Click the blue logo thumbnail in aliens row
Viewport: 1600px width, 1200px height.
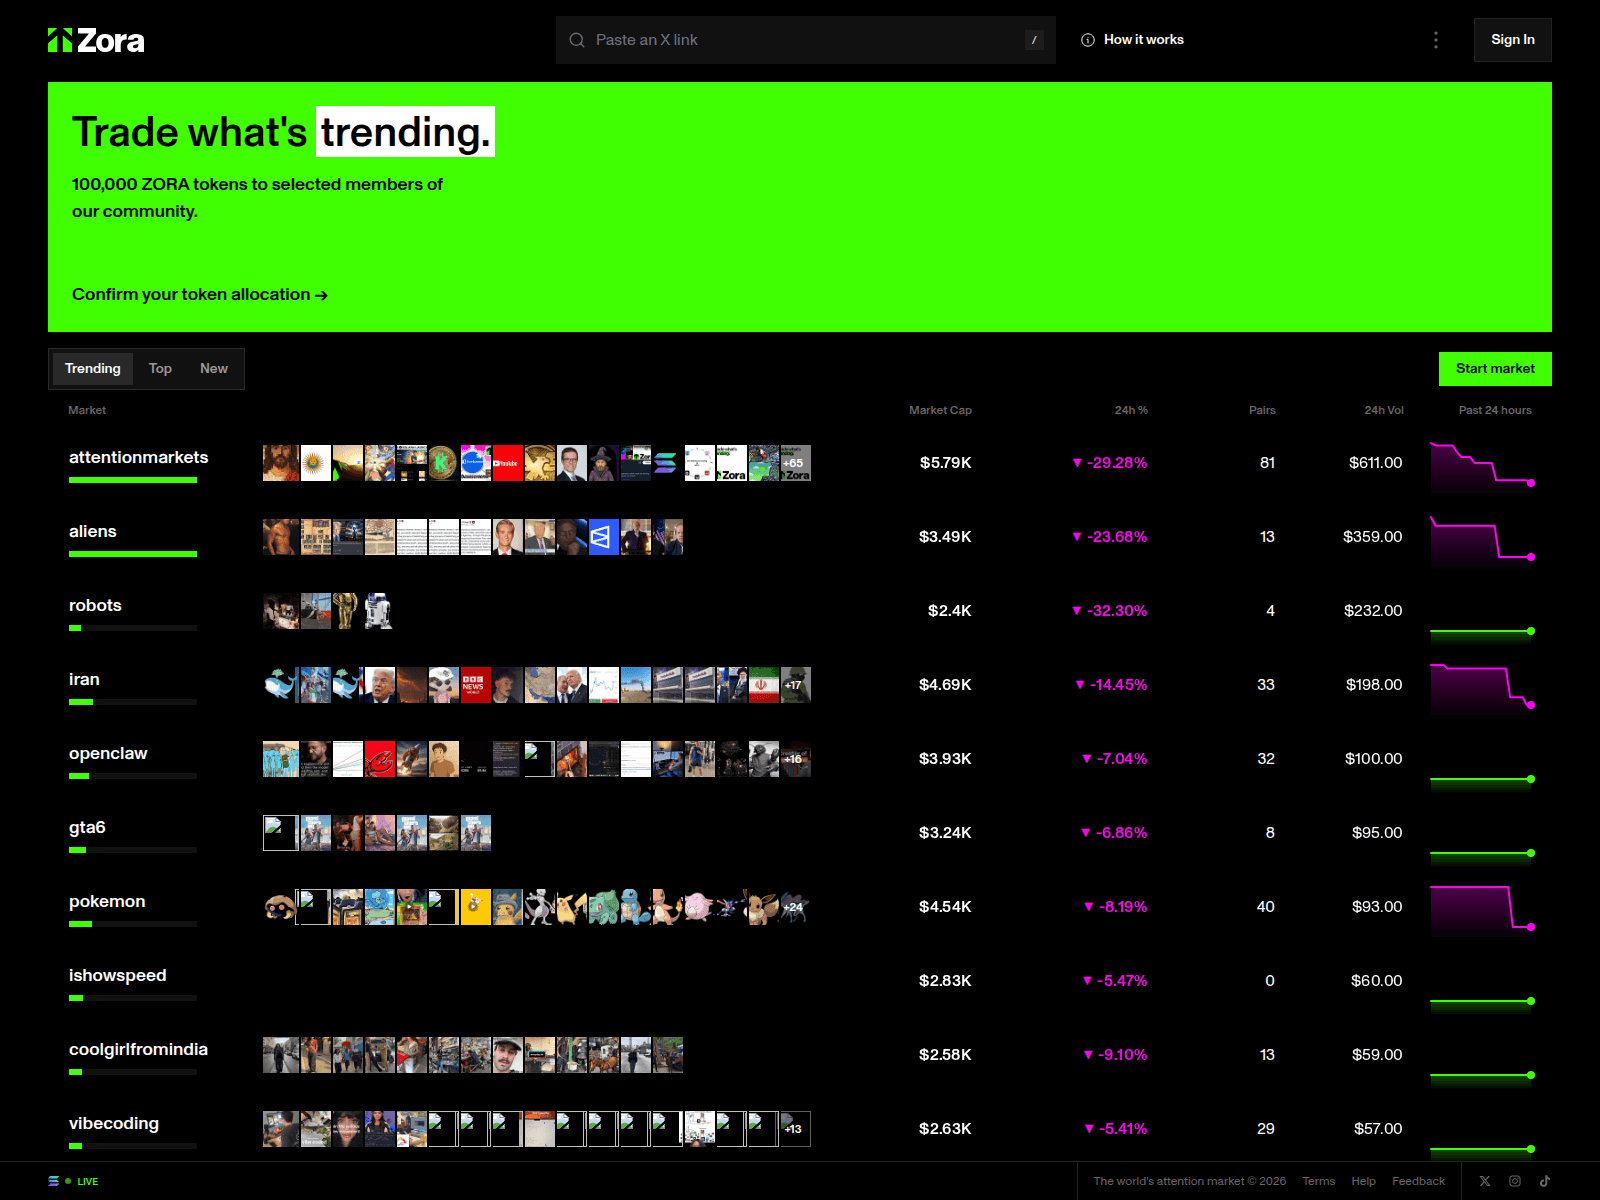[x=603, y=537]
